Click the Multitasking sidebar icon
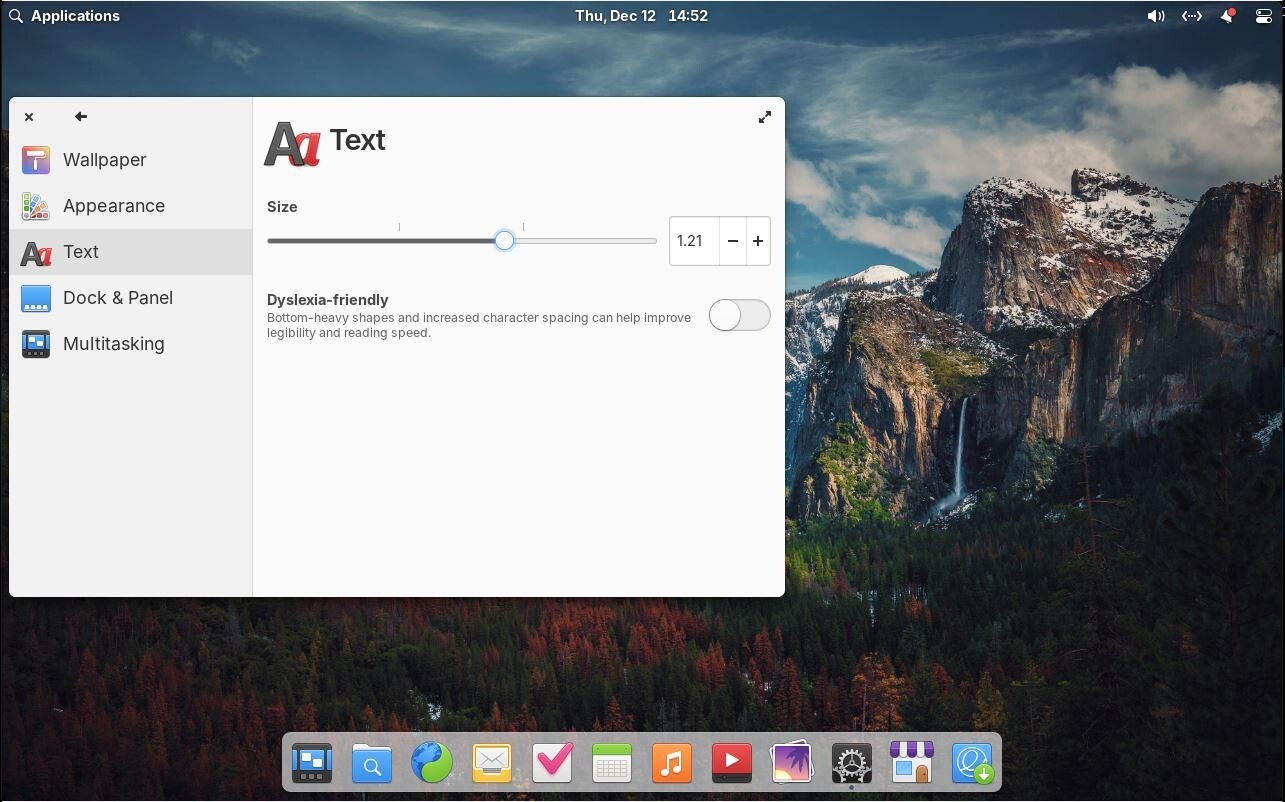Viewport: 1285px width, 802px height. (x=36, y=344)
